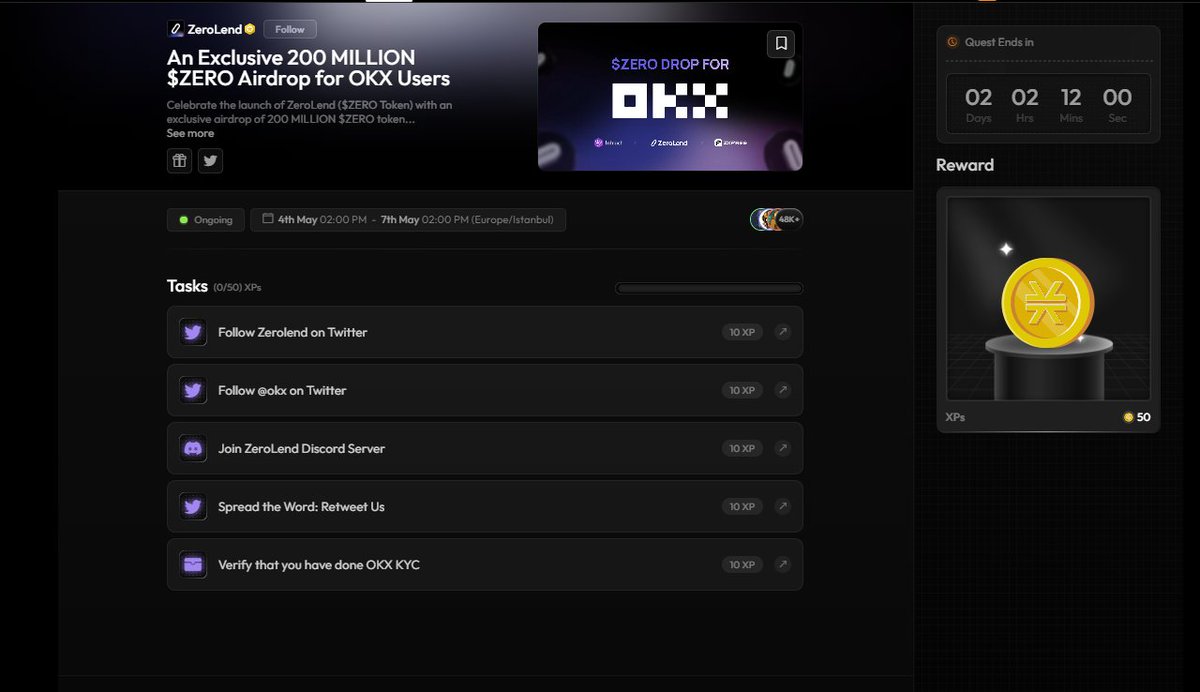
Task: Click the verified badge next to ZeroLend
Action: [x=250, y=29]
